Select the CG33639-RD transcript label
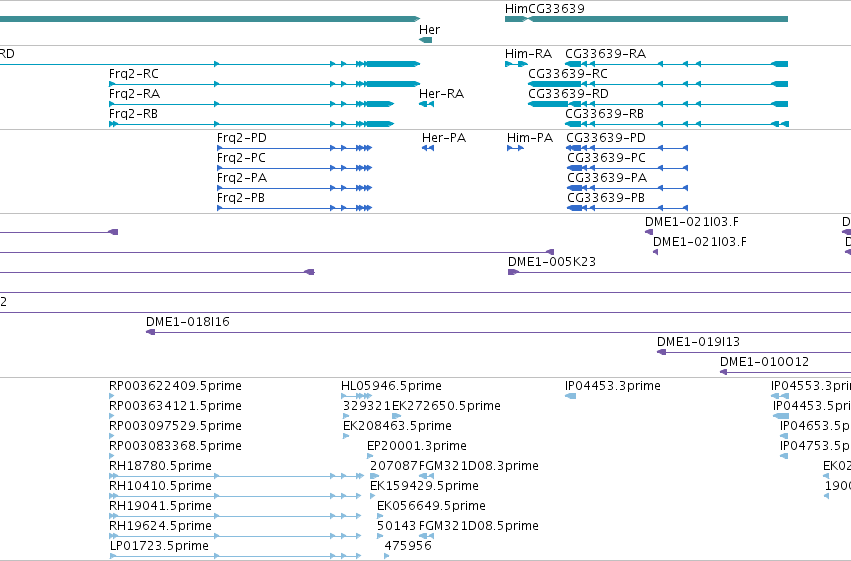Viewport: 851px width, 561px height. coord(568,94)
